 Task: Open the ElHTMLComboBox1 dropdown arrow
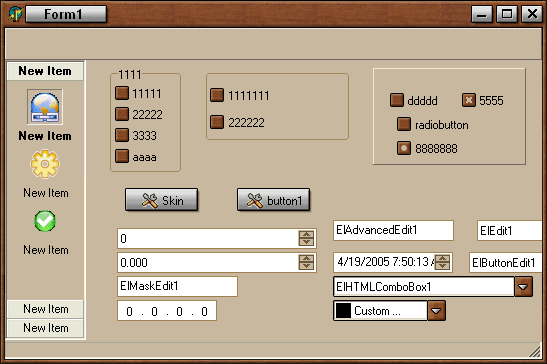pos(523,287)
